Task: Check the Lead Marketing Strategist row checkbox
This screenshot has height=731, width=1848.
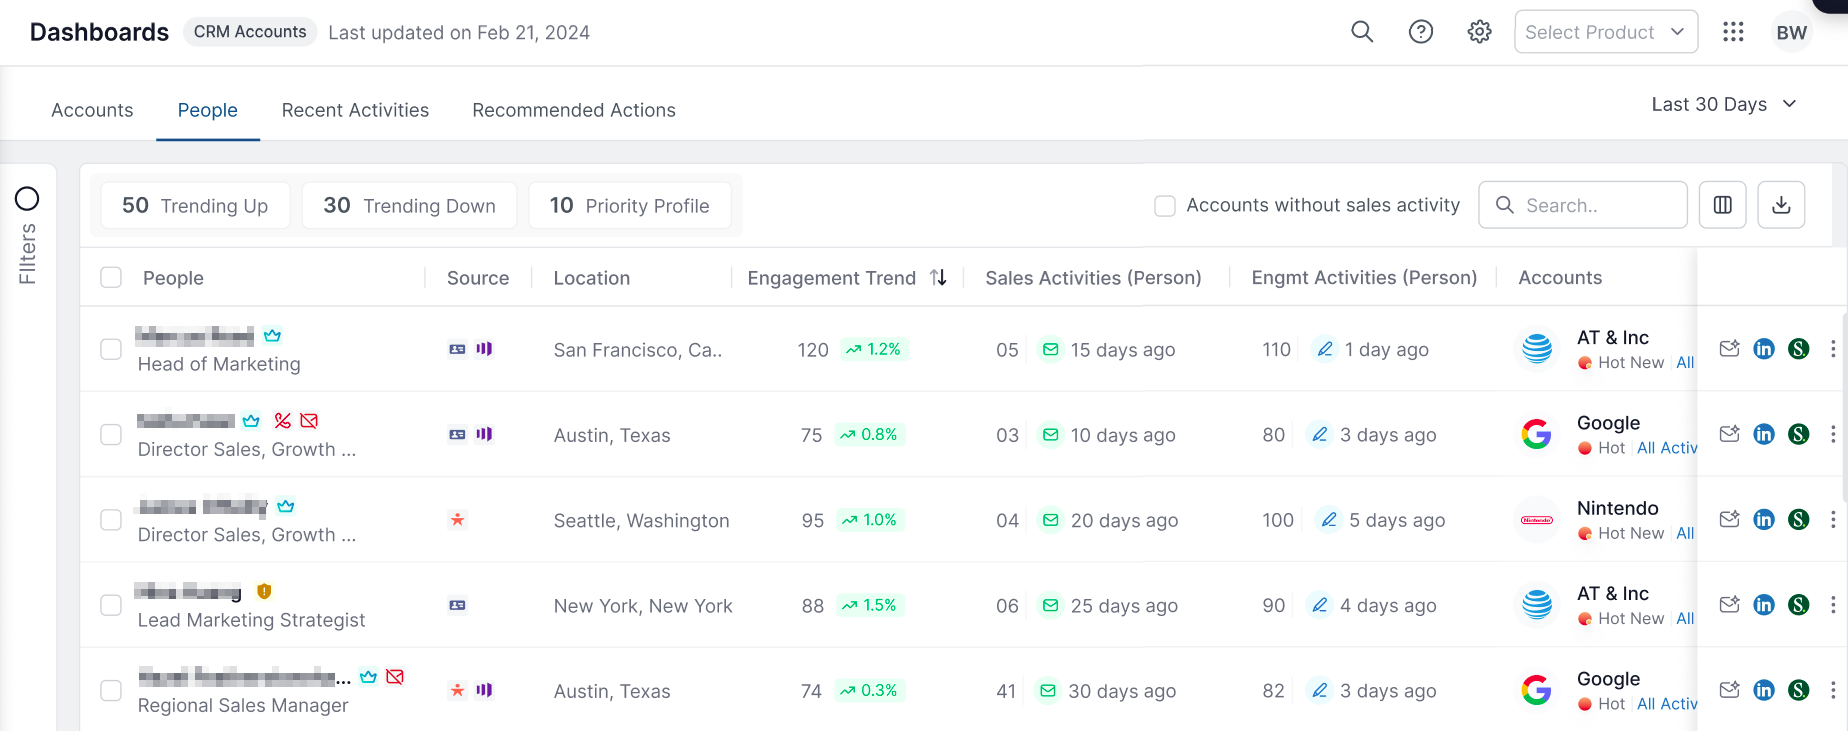Action: click(111, 606)
